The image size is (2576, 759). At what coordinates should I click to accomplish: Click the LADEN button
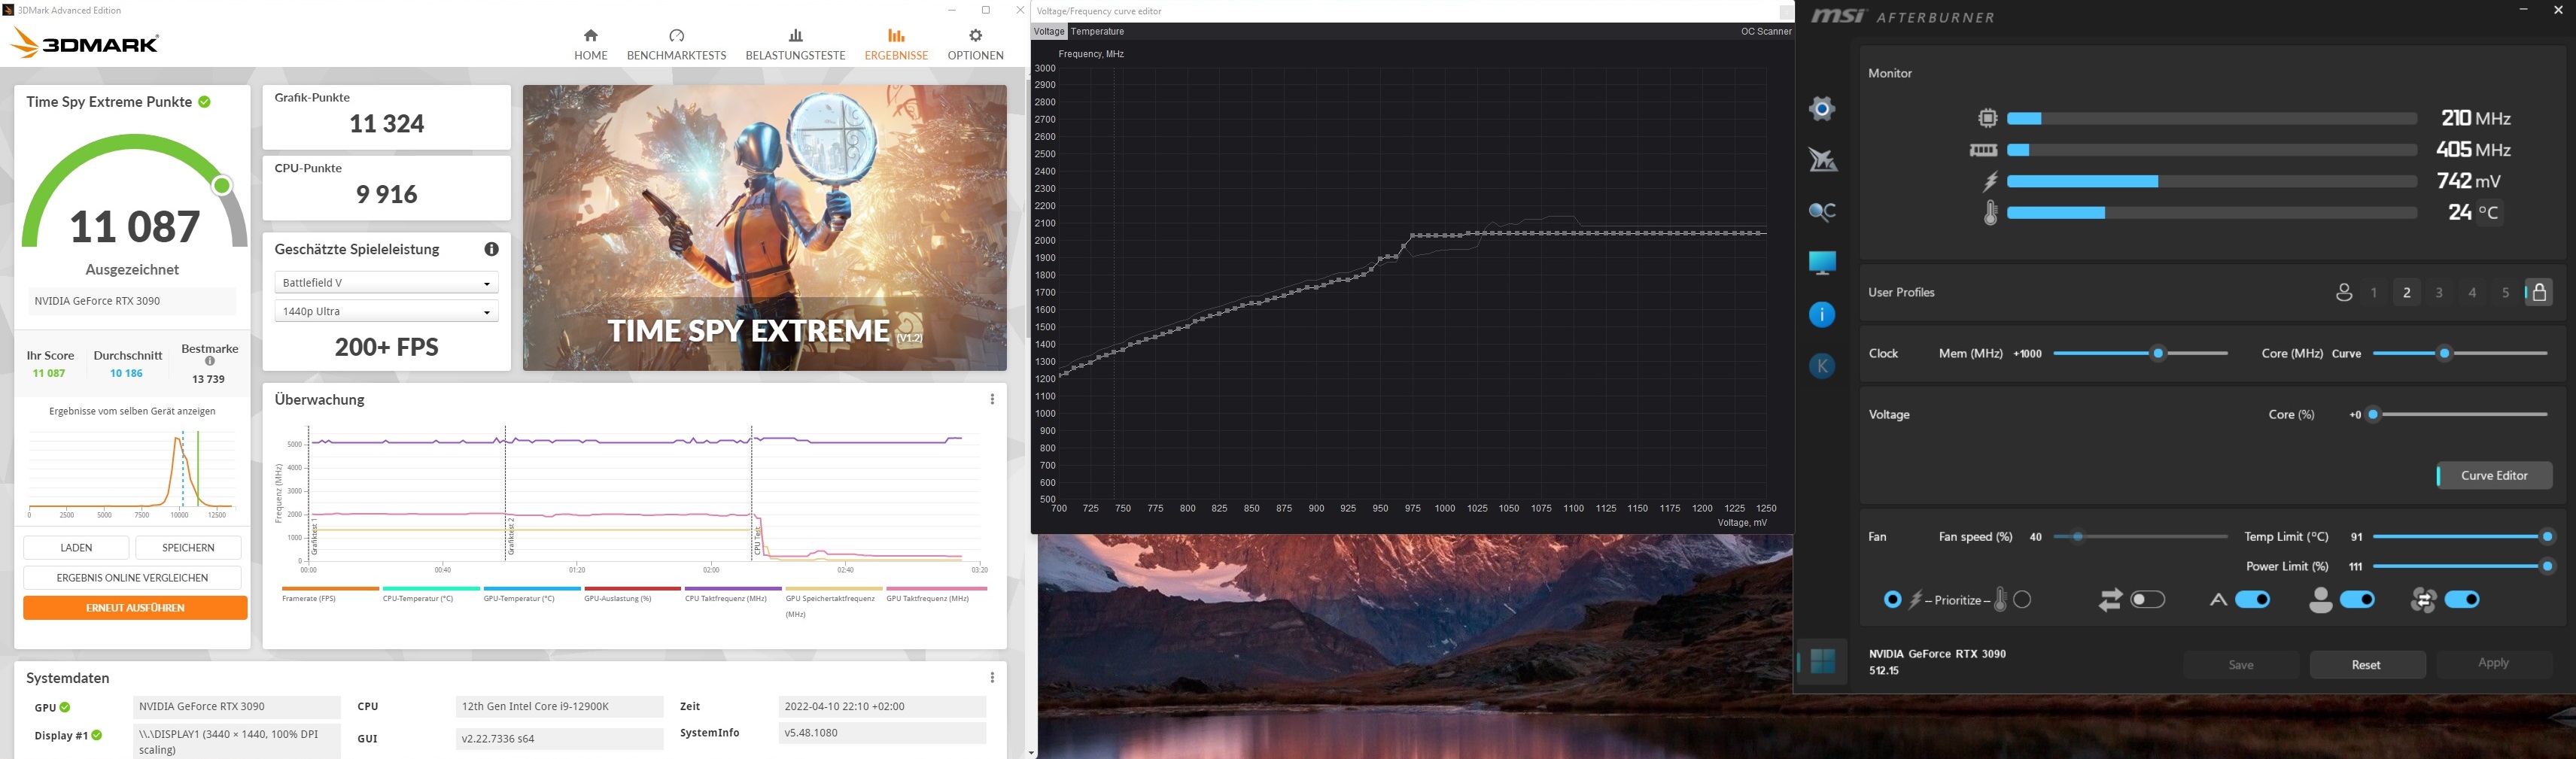76,548
